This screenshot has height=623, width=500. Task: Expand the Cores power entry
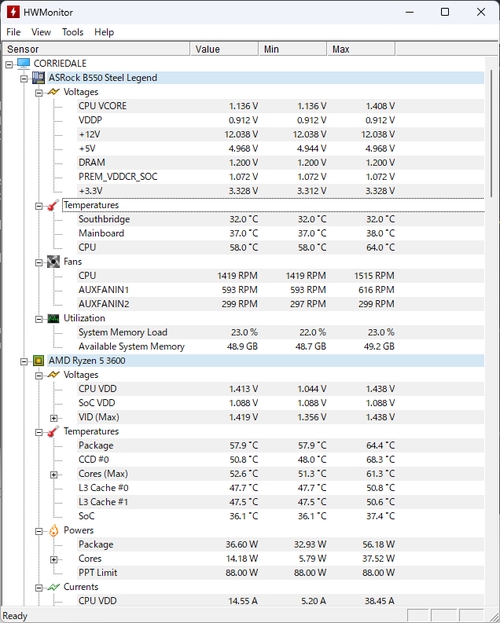(x=54, y=560)
